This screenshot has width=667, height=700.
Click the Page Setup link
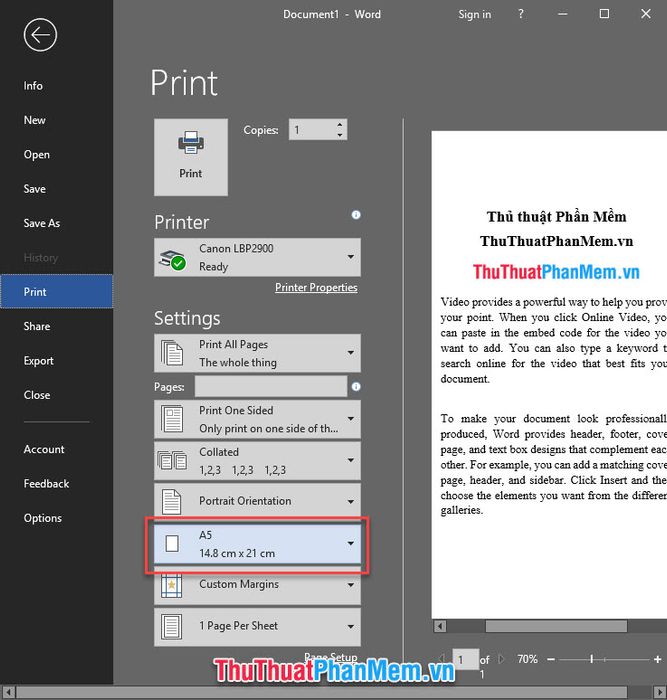(x=330, y=657)
